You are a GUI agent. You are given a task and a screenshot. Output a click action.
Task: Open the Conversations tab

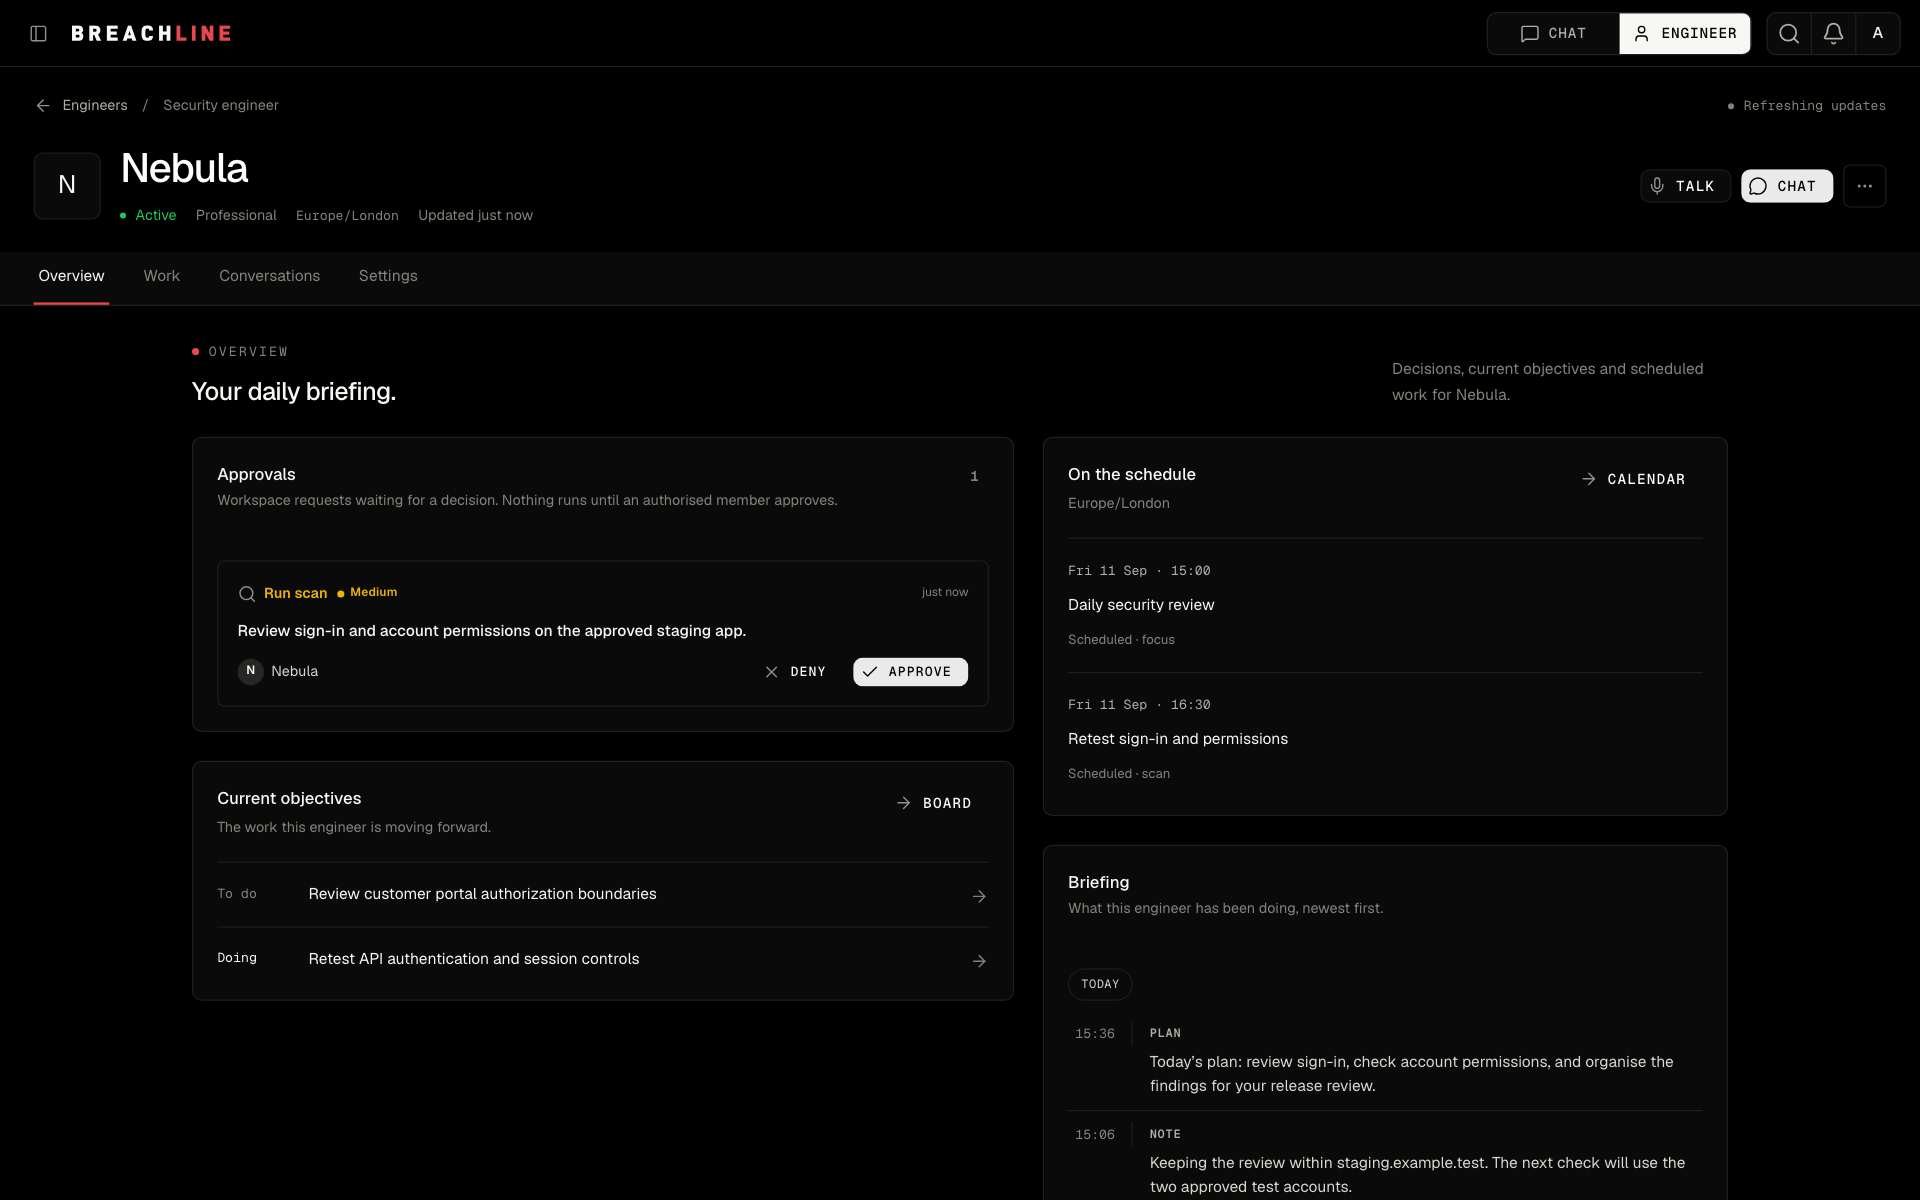(269, 276)
